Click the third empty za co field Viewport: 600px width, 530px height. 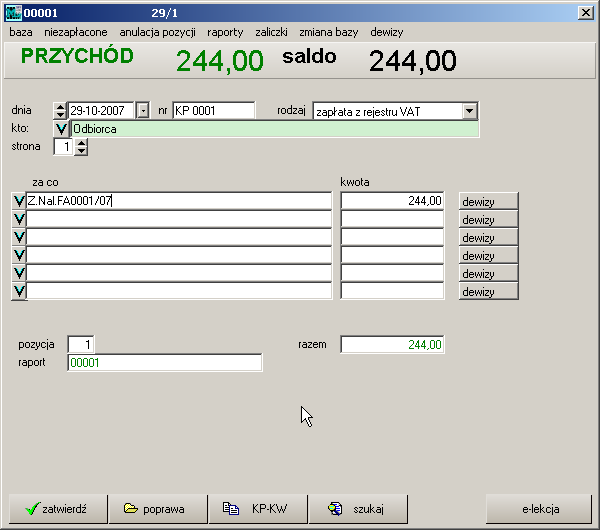179,237
